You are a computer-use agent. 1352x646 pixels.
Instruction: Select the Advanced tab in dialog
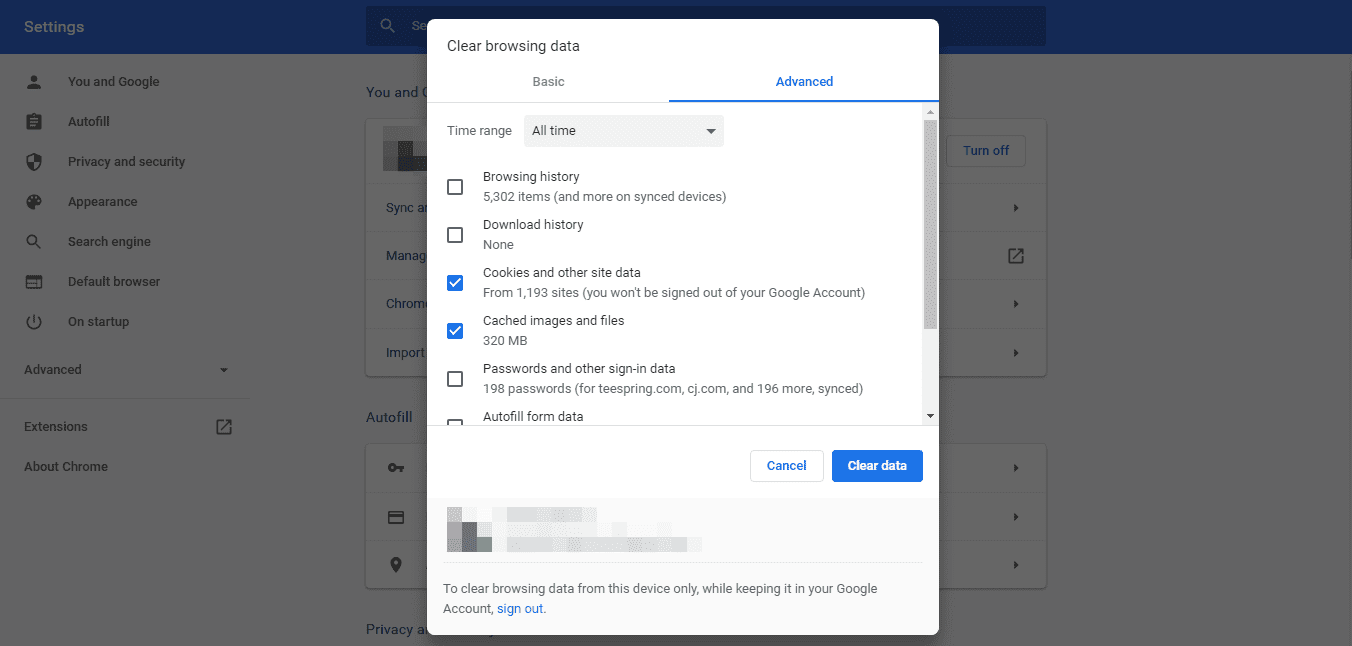click(x=804, y=82)
